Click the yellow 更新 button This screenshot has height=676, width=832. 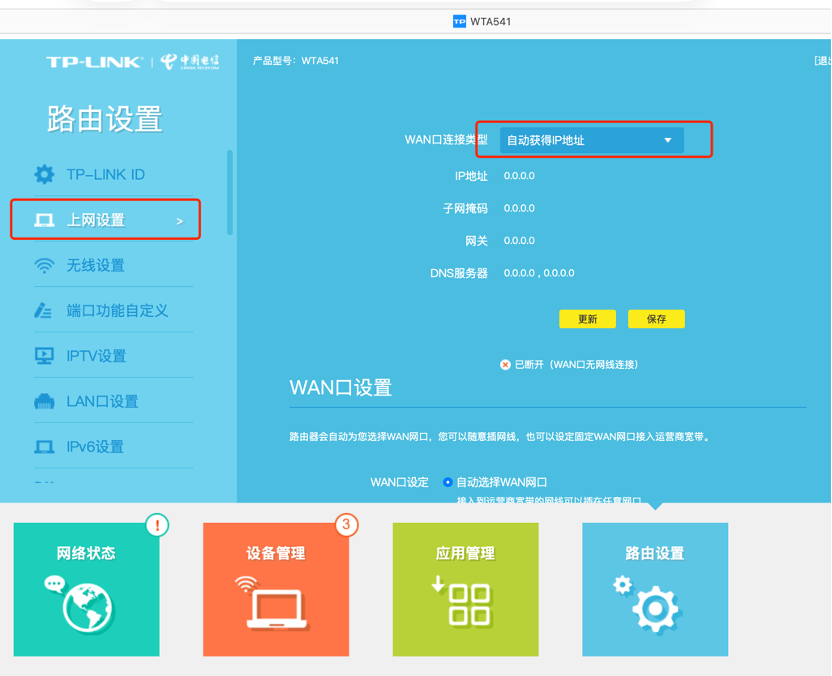pyautogui.click(x=587, y=319)
